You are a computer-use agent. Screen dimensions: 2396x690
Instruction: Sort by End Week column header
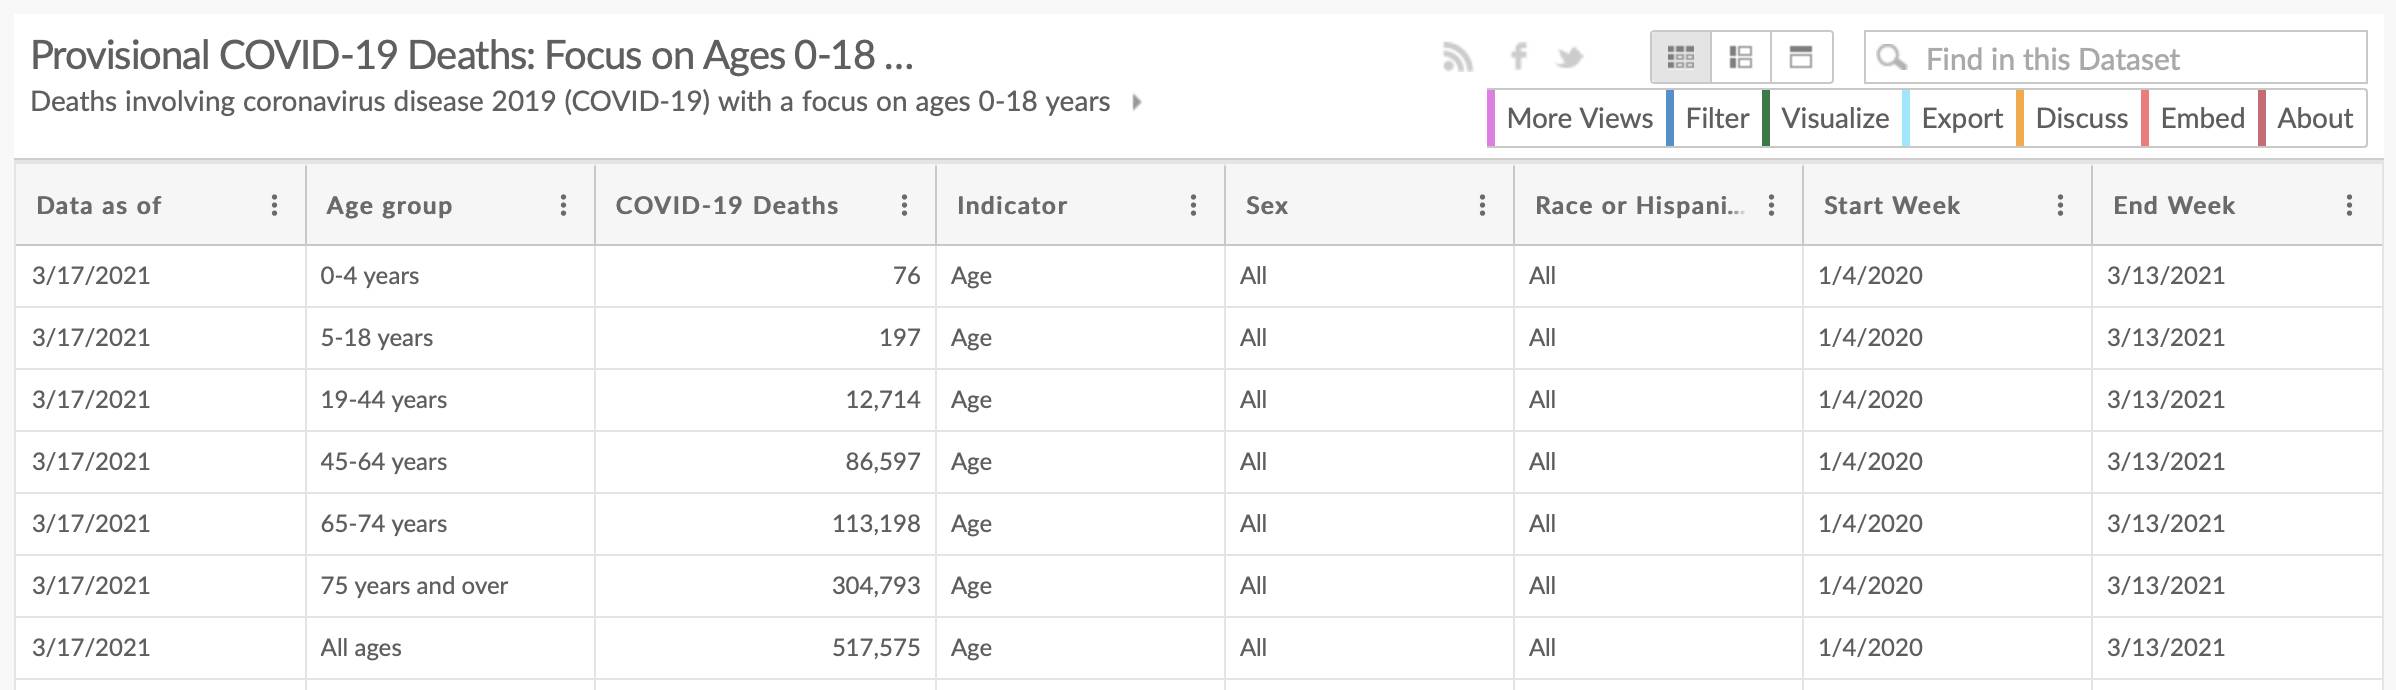point(2174,205)
